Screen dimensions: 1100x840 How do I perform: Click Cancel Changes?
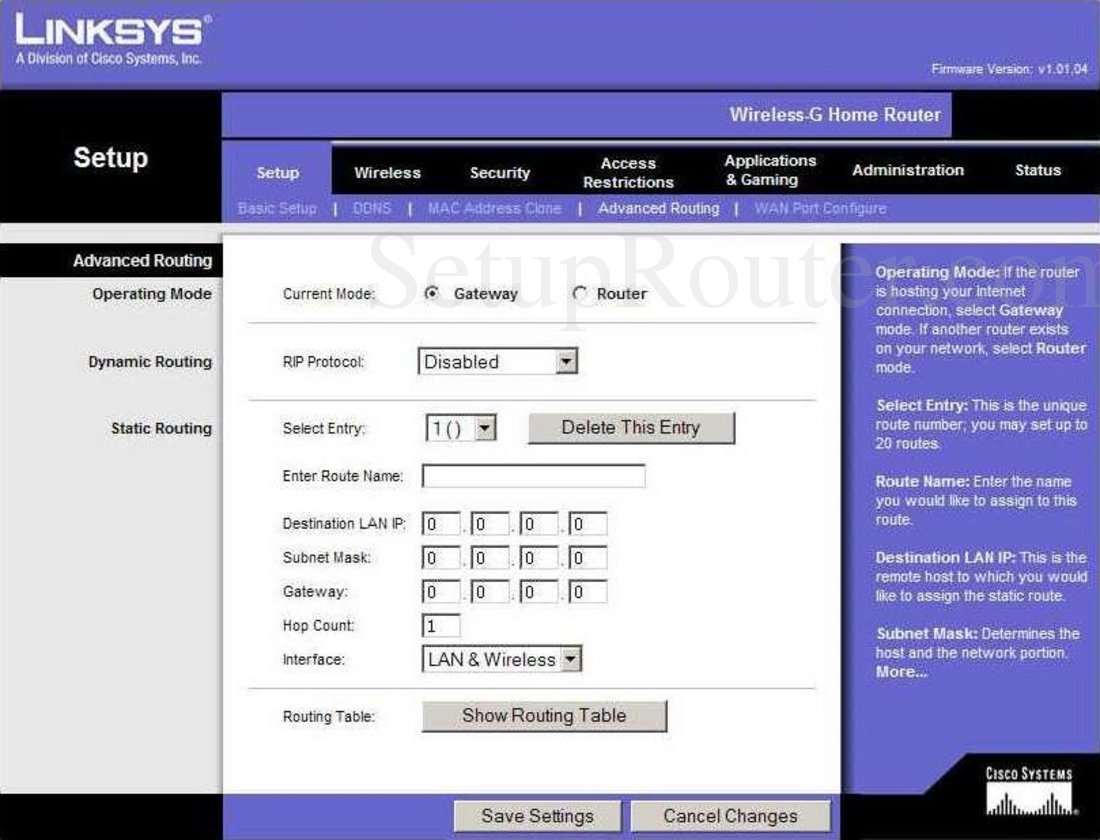tap(730, 816)
